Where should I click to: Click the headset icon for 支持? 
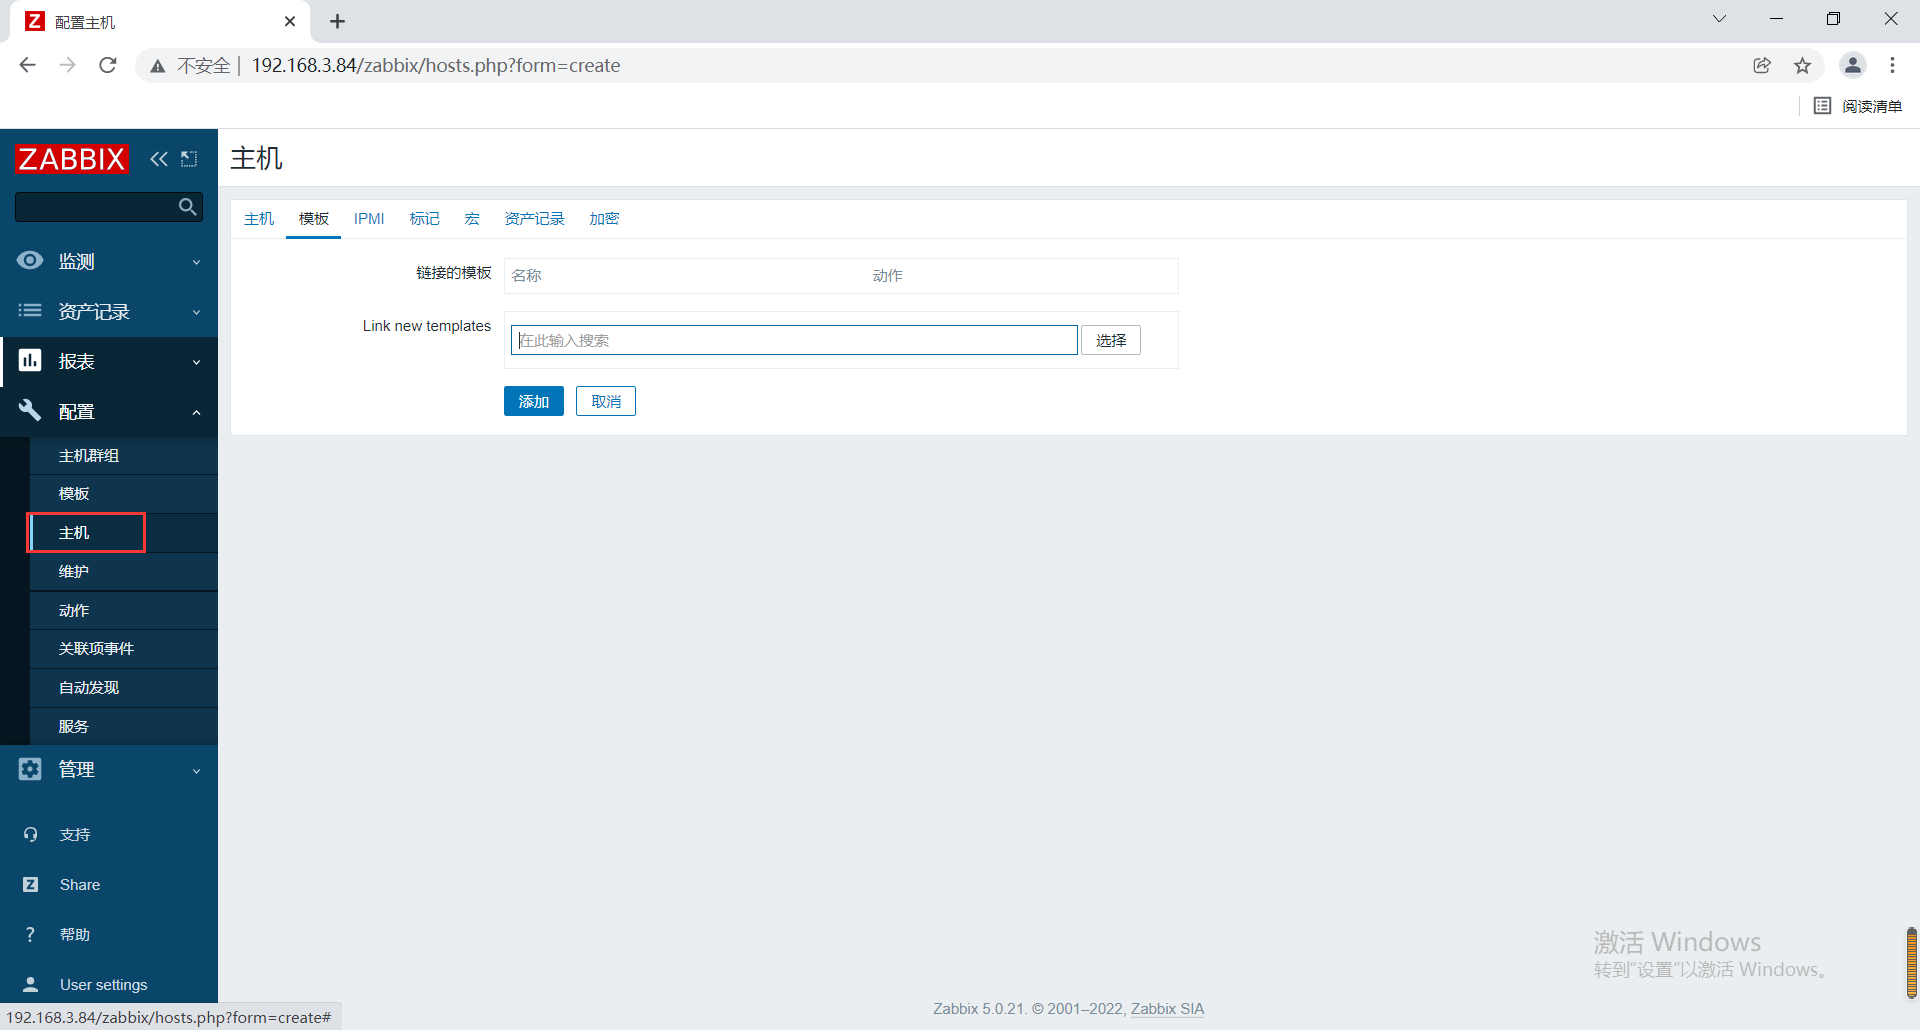coord(30,834)
